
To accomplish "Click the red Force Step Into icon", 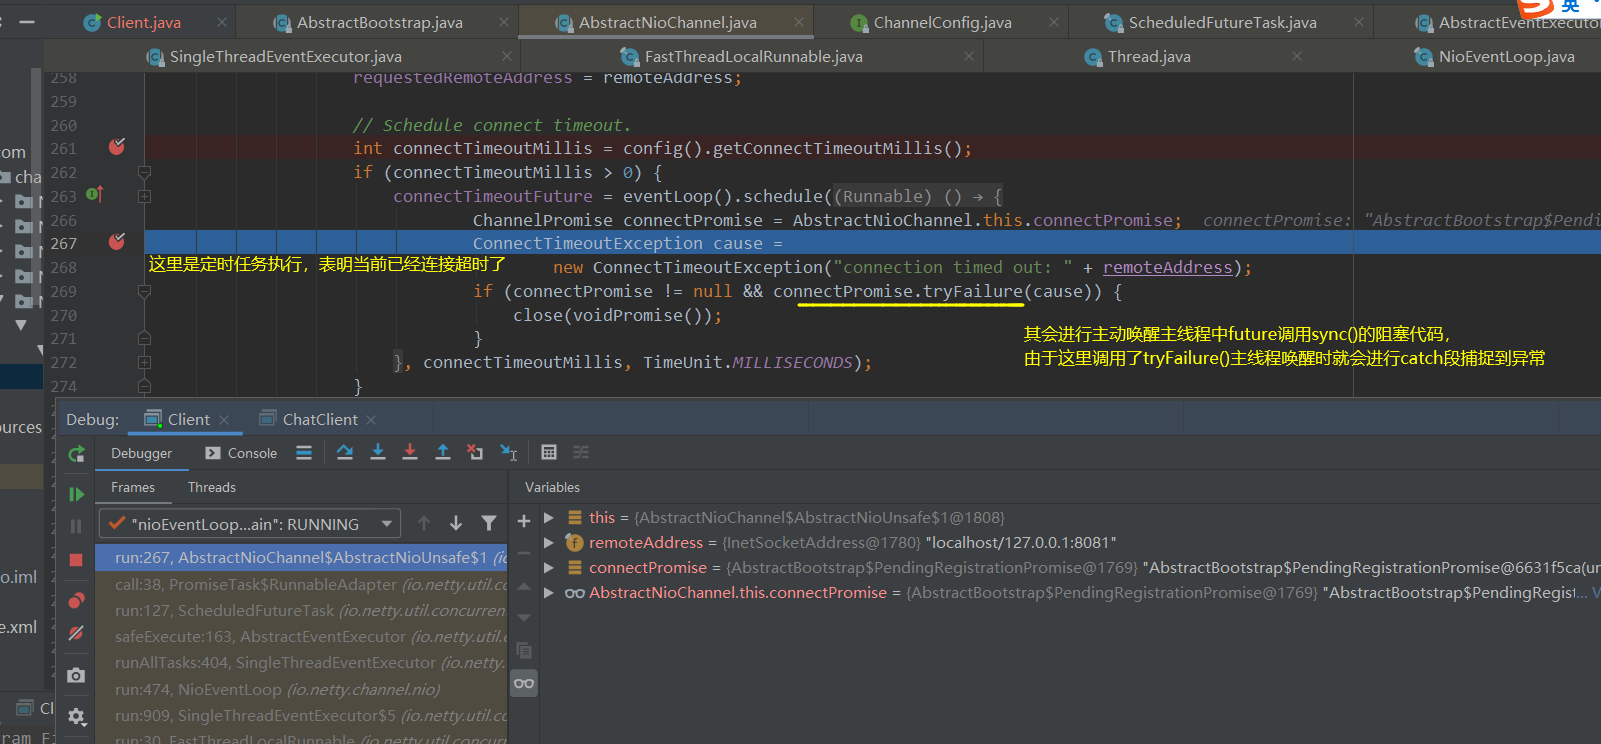I will click(410, 453).
